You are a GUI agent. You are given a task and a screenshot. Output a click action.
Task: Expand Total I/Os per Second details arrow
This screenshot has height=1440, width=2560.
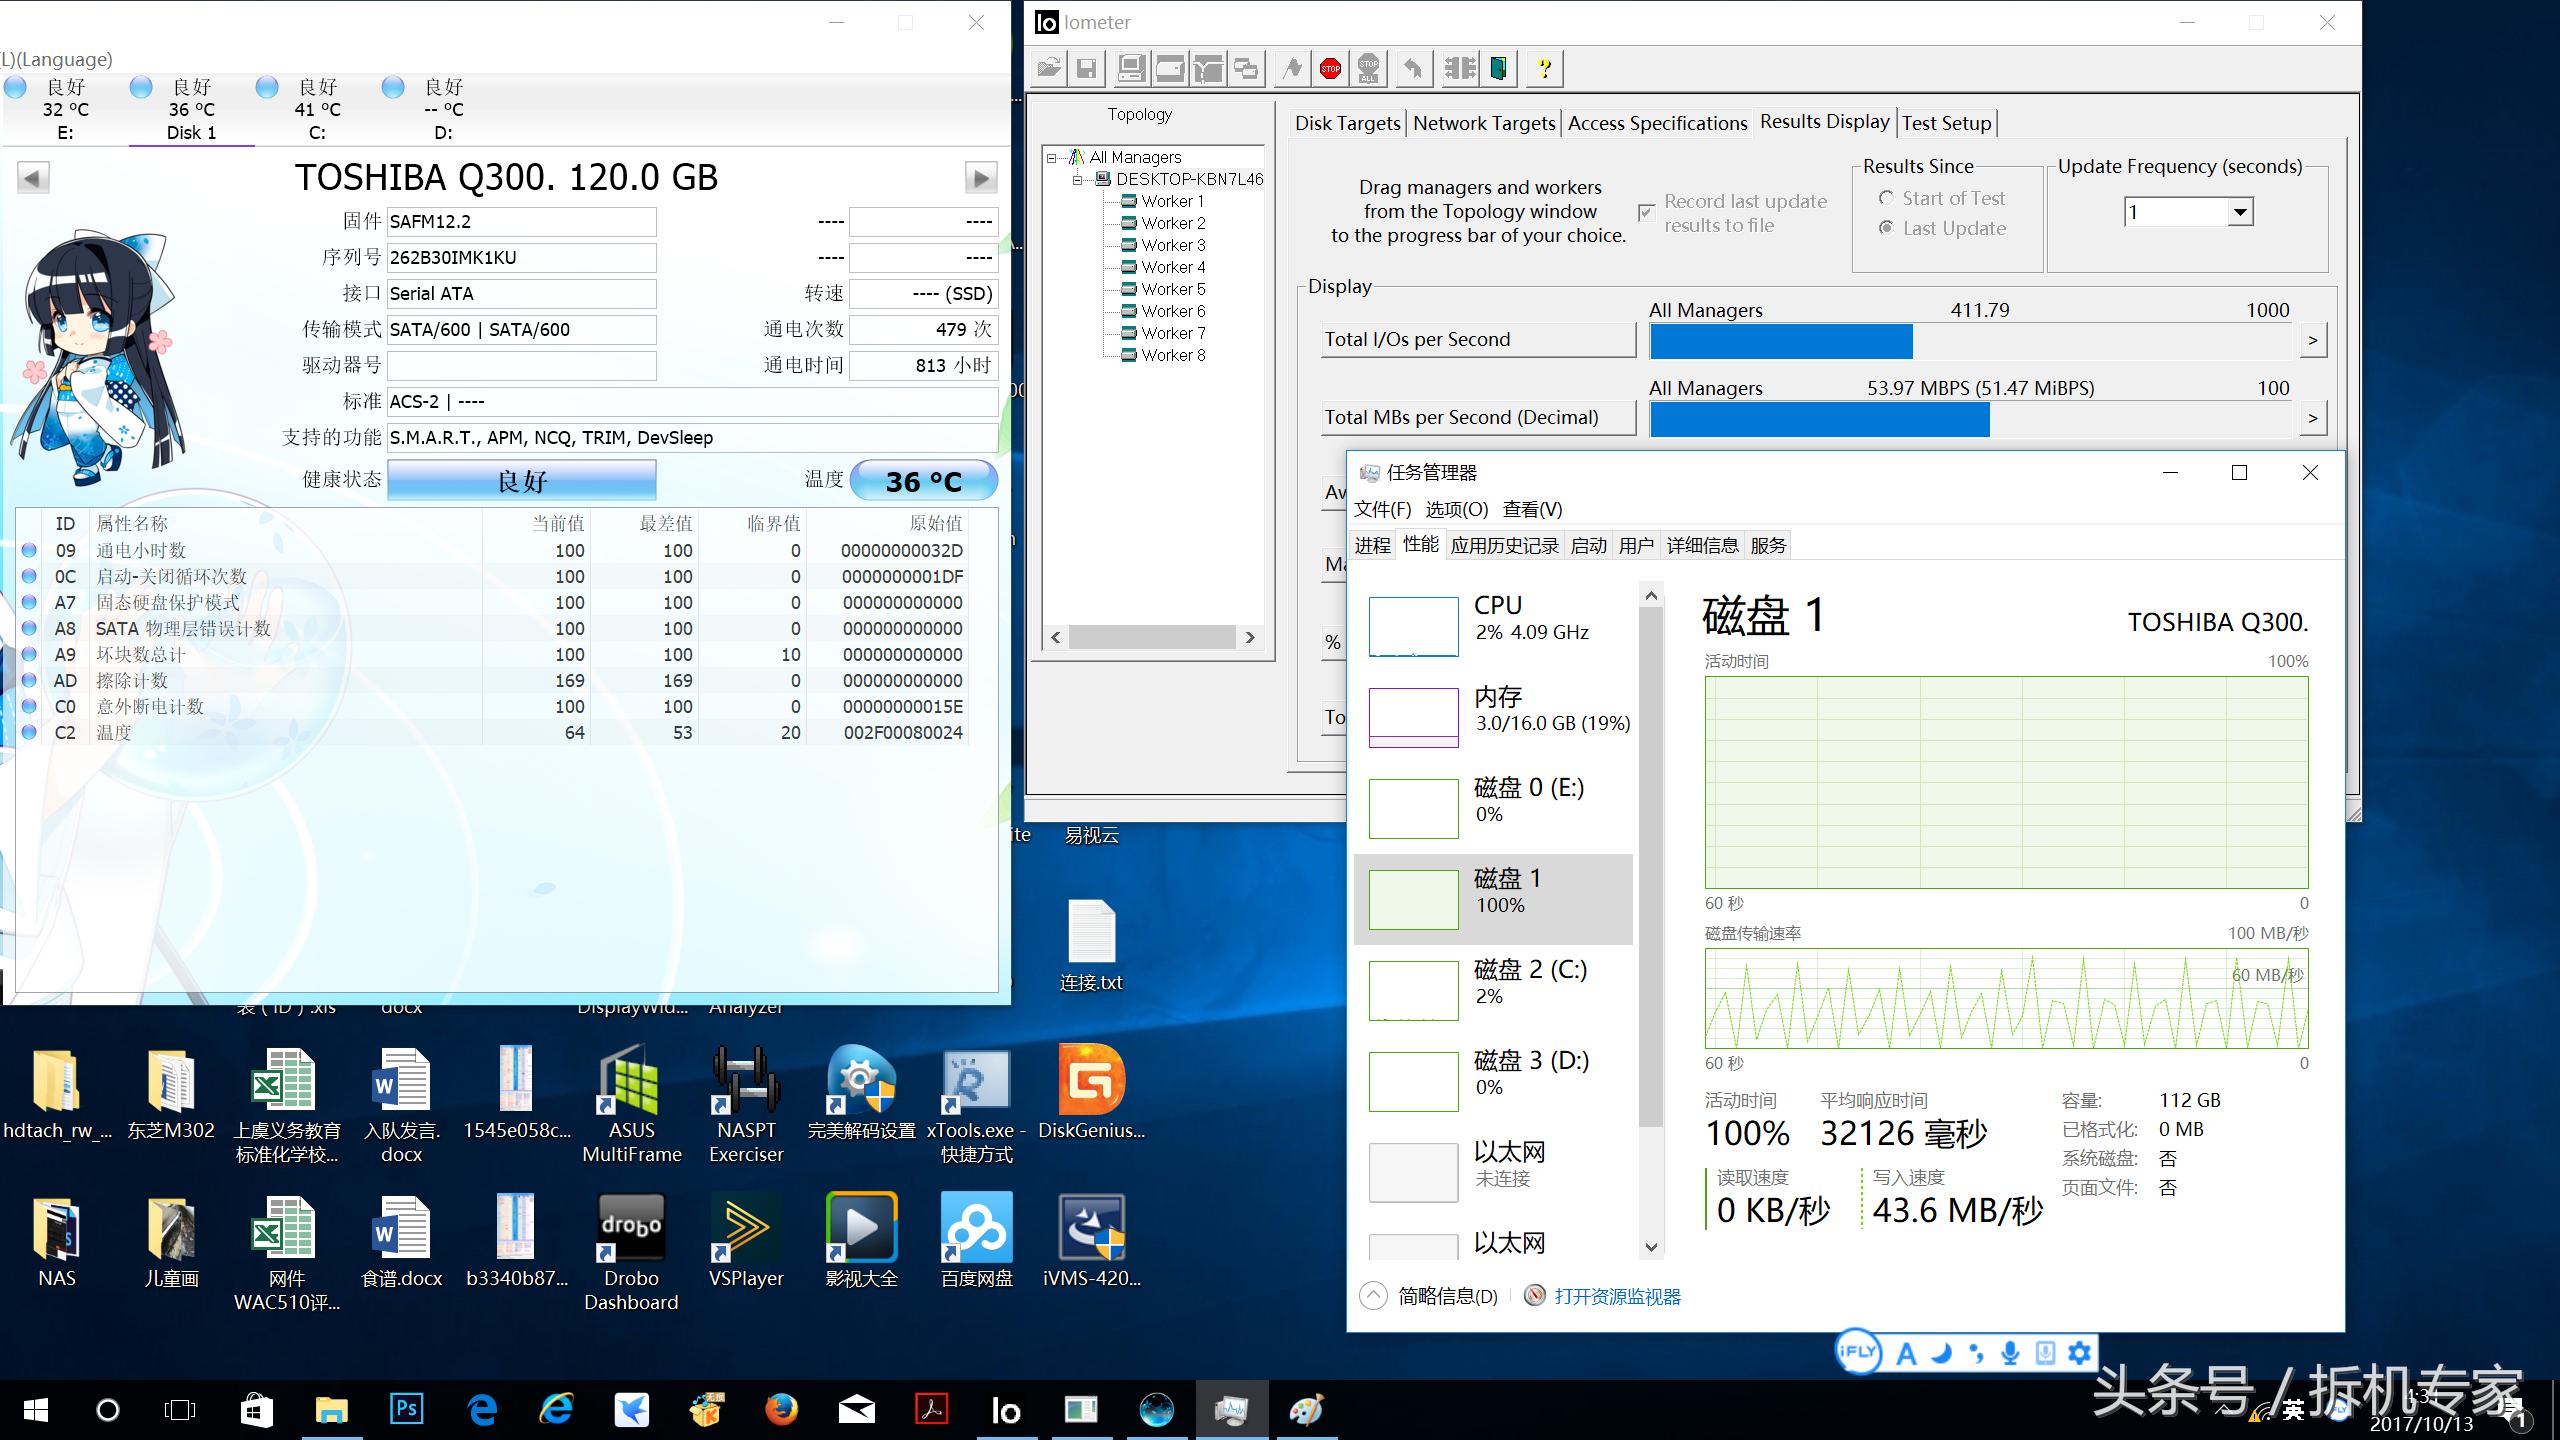pos(2312,340)
